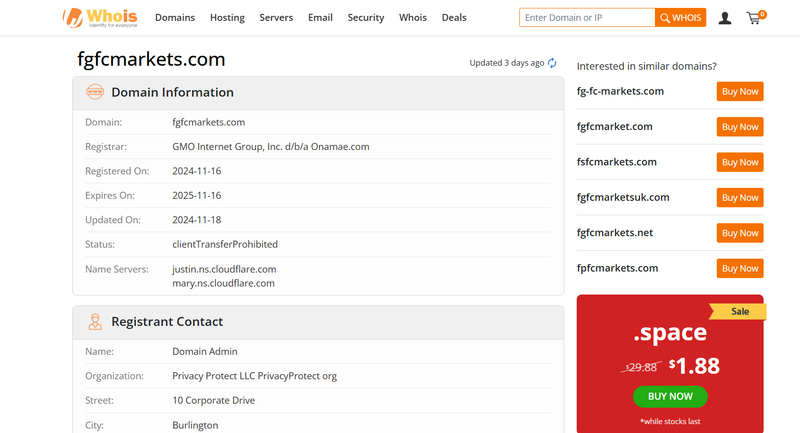The height and width of the screenshot is (433, 800).
Task: Buy fgfcmarket.com now
Action: click(x=740, y=126)
